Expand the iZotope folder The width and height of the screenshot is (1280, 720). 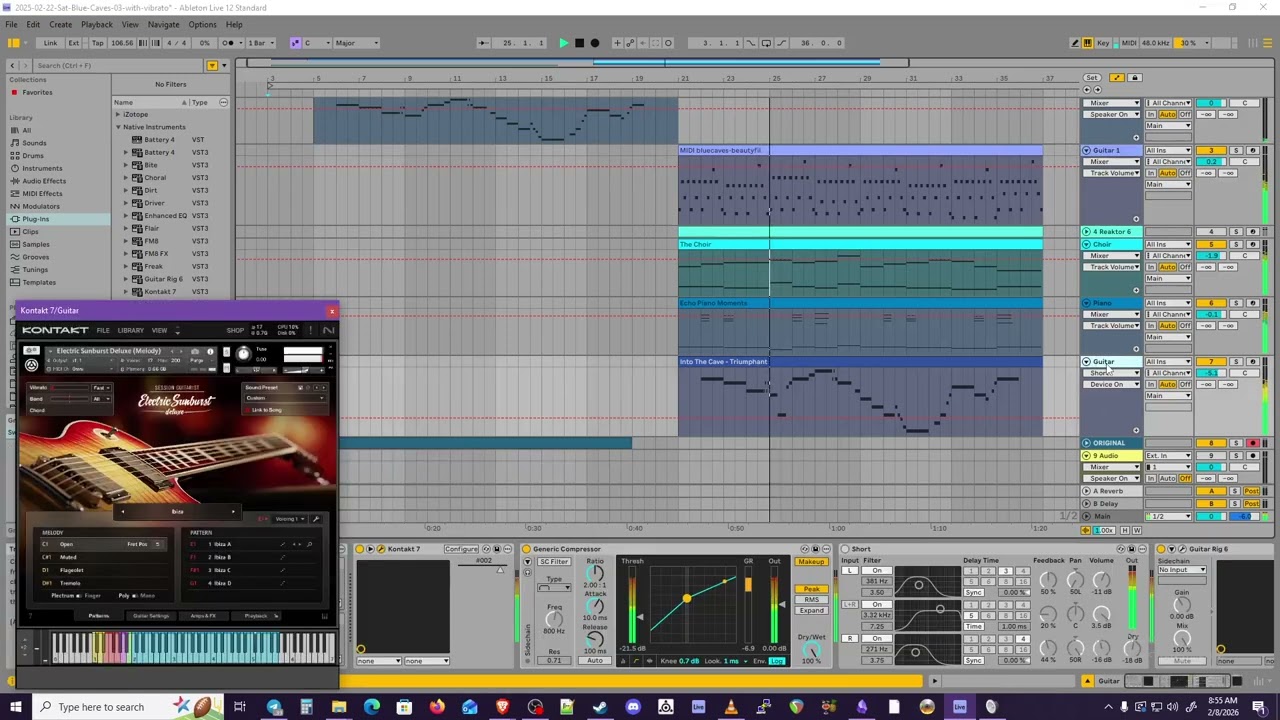[118, 114]
